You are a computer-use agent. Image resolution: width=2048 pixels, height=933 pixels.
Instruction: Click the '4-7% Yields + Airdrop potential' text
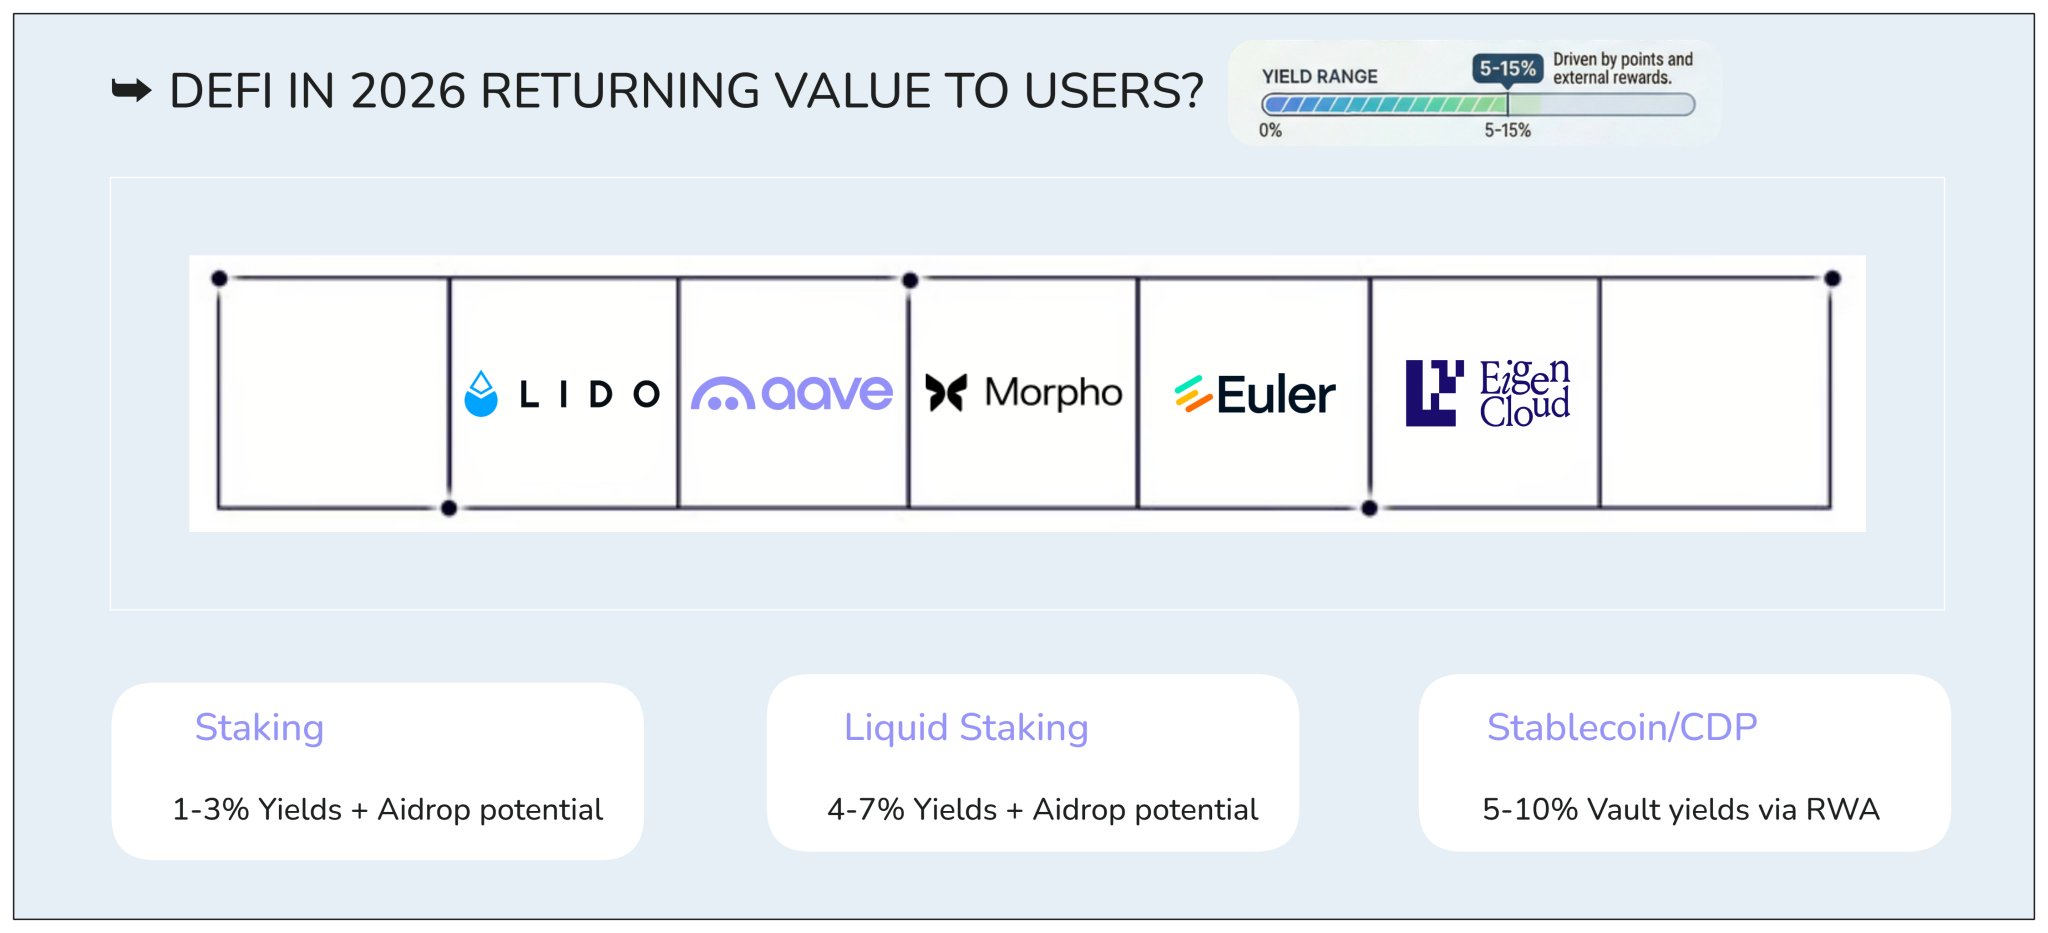[x=1042, y=809]
